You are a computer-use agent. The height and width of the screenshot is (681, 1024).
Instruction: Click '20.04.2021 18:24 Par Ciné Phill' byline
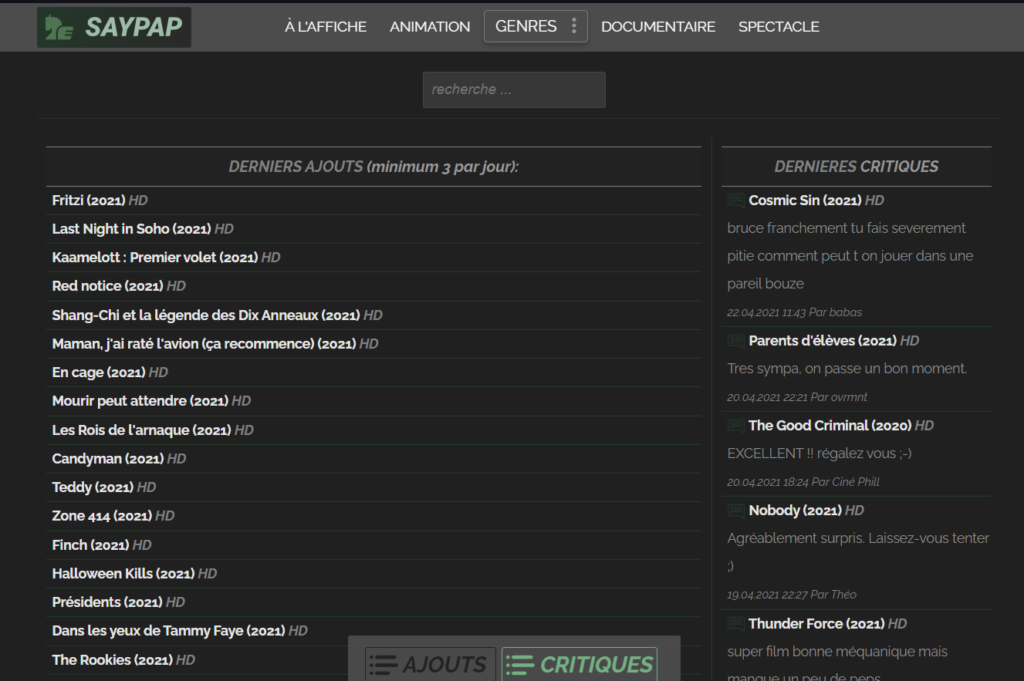803,483
